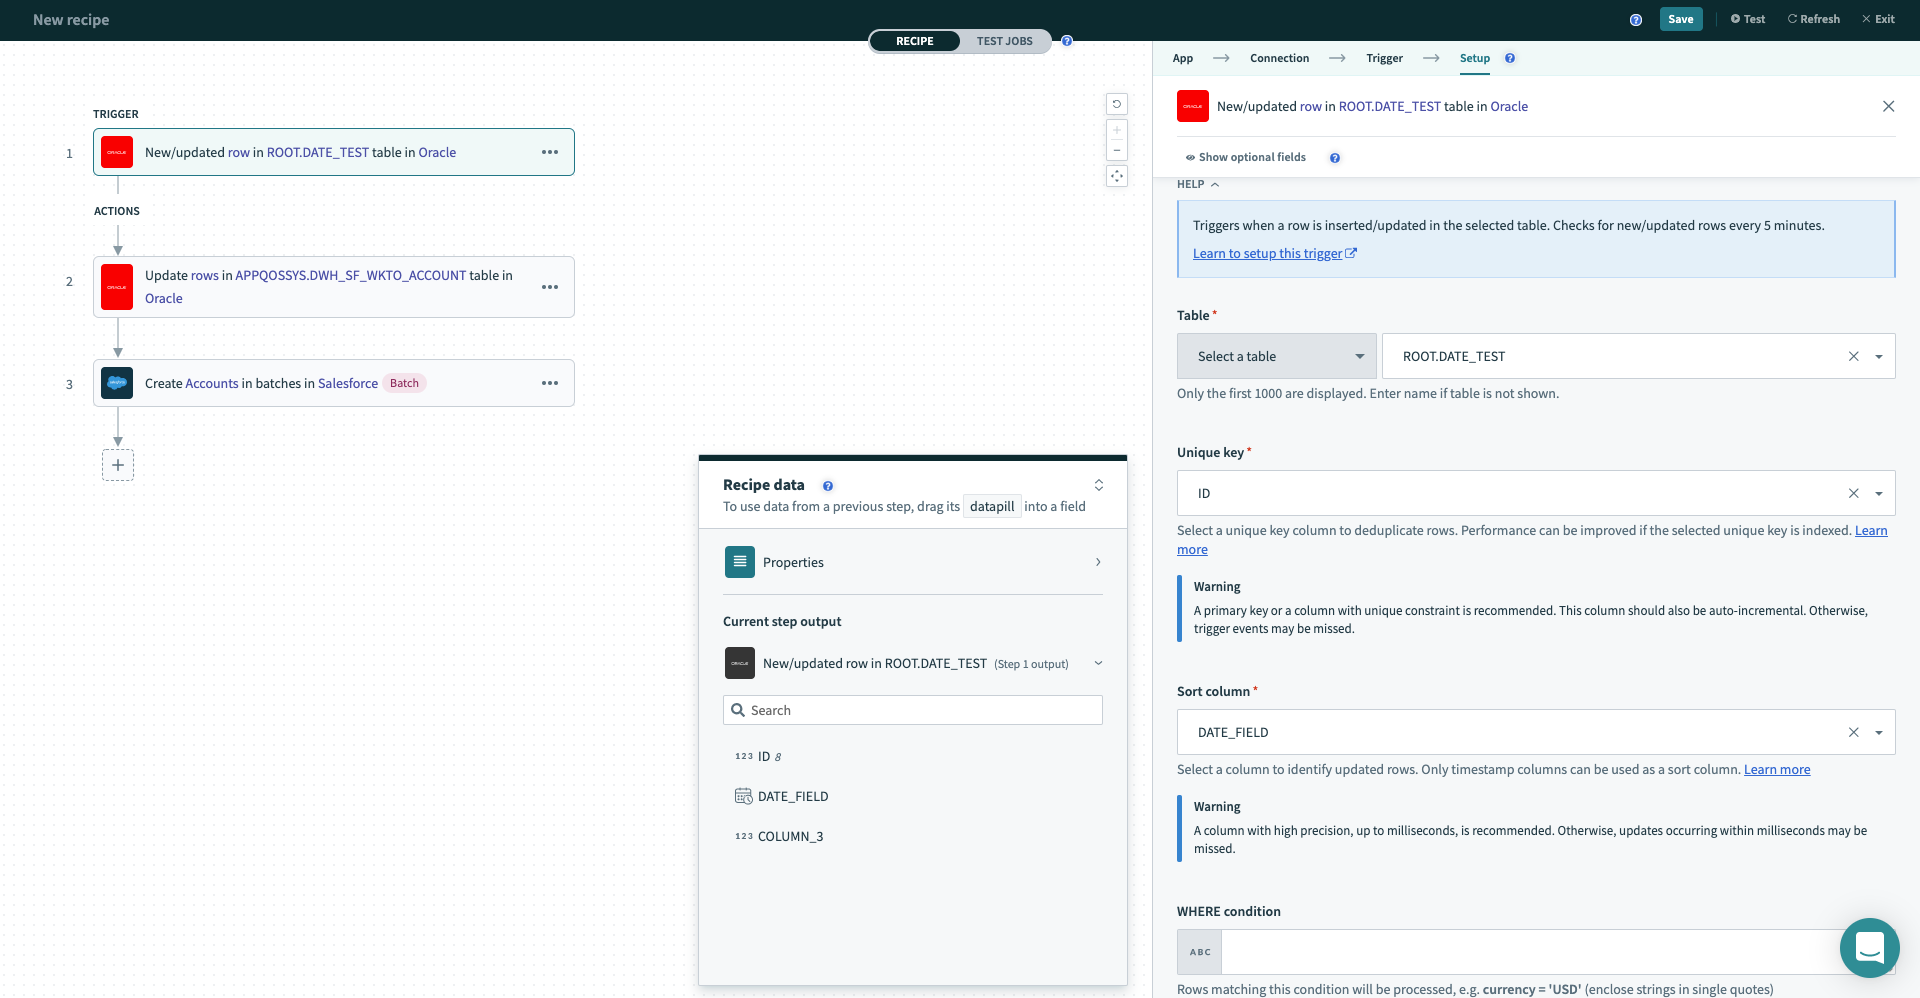Toggle Show optional fields
Viewport: 1920px width, 998px height.
[x=1246, y=158]
